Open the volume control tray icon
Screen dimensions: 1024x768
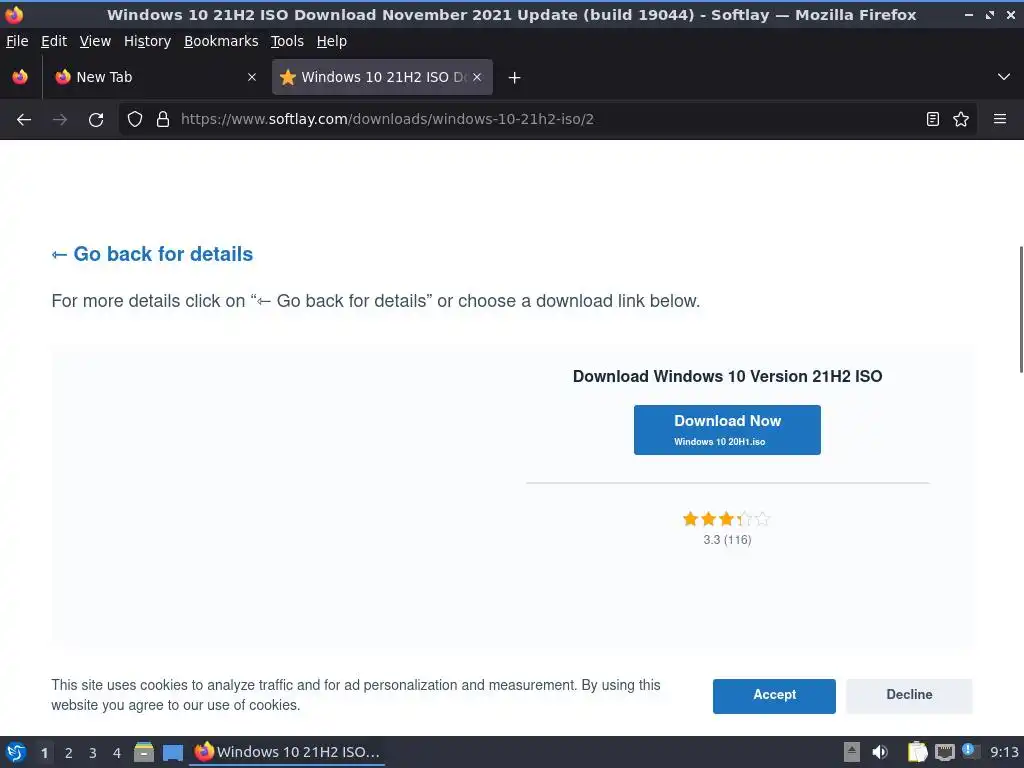click(x=880, y=752)
